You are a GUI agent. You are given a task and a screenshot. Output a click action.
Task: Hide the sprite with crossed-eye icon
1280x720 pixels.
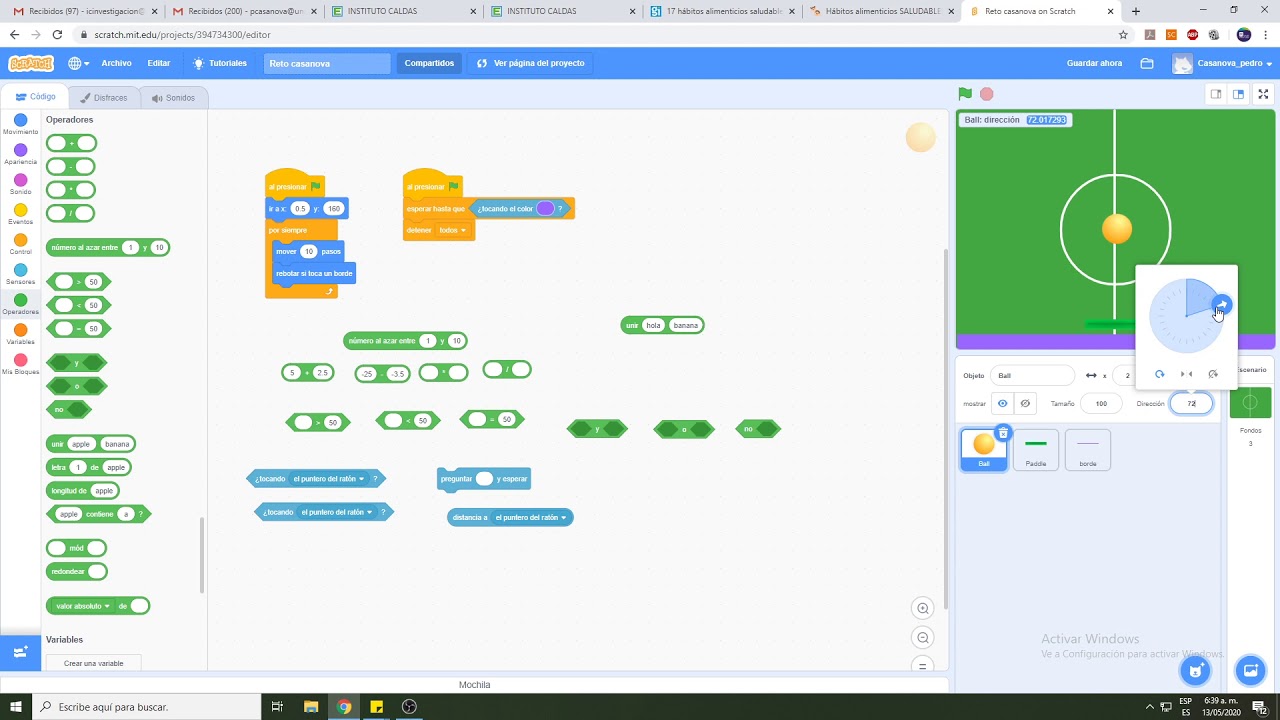click(x=1025, y=404)
